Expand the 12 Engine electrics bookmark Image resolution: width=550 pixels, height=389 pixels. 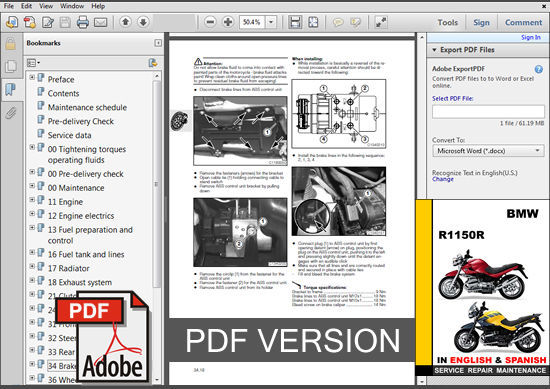click(x=32, y=214)
